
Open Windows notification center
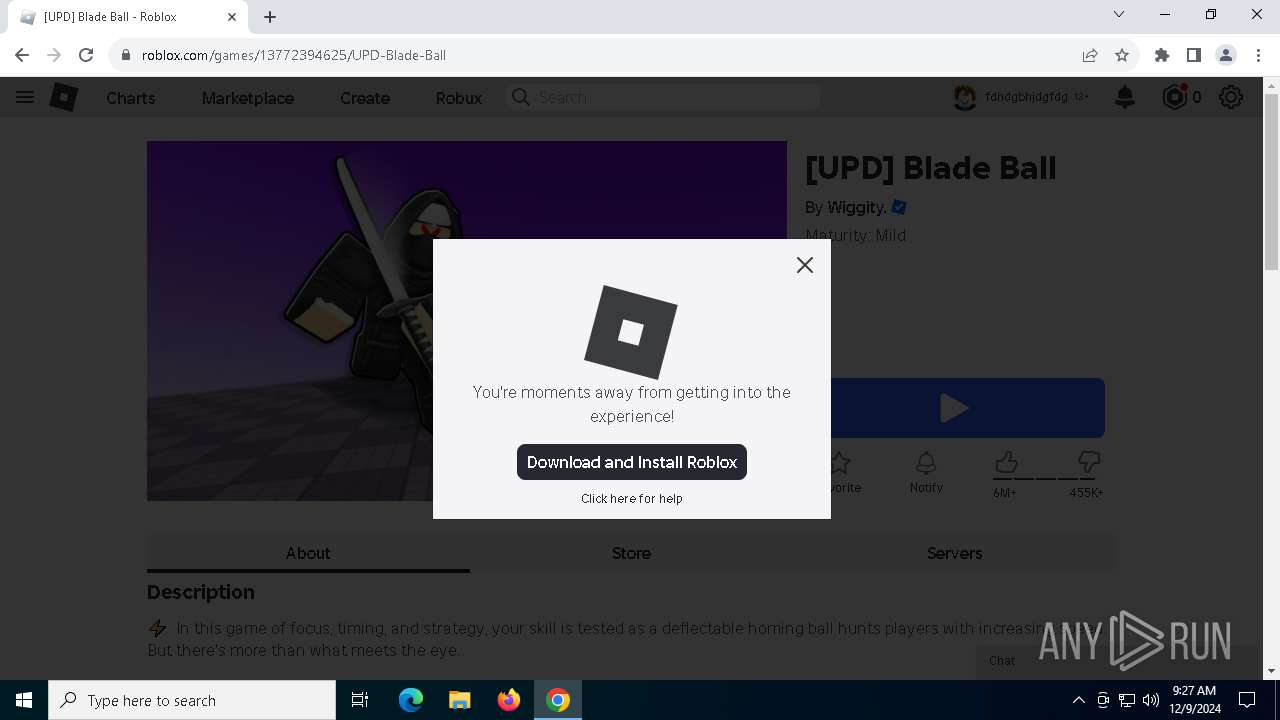[1247, 700]
